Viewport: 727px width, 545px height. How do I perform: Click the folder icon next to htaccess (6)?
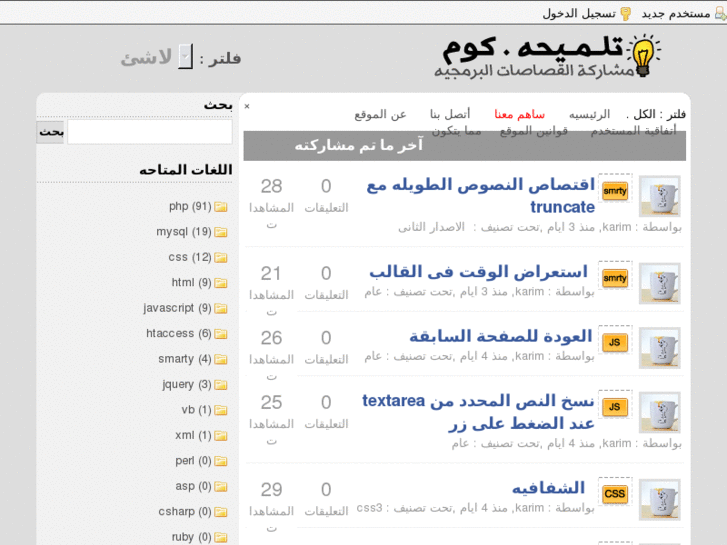tap(221, 334)
